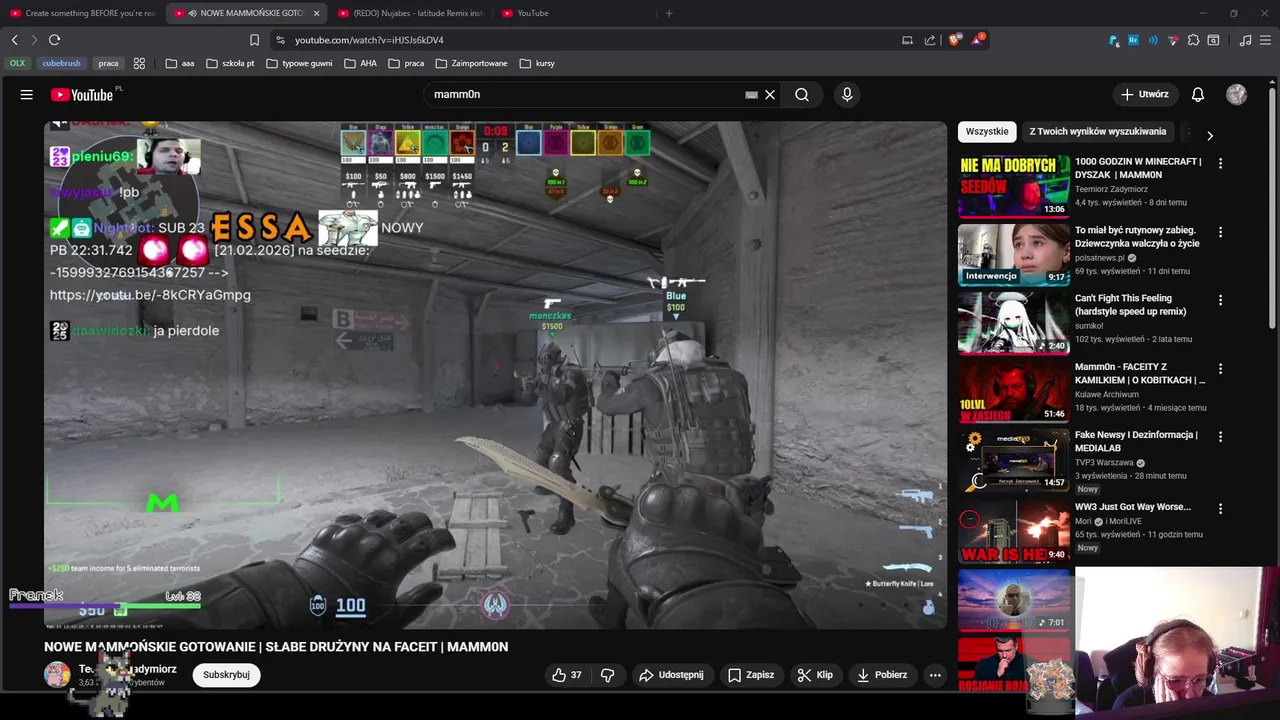Open Brave Rewards triangle icon
Viewport: 1280px width, 720px height.
tap(977, 40)
